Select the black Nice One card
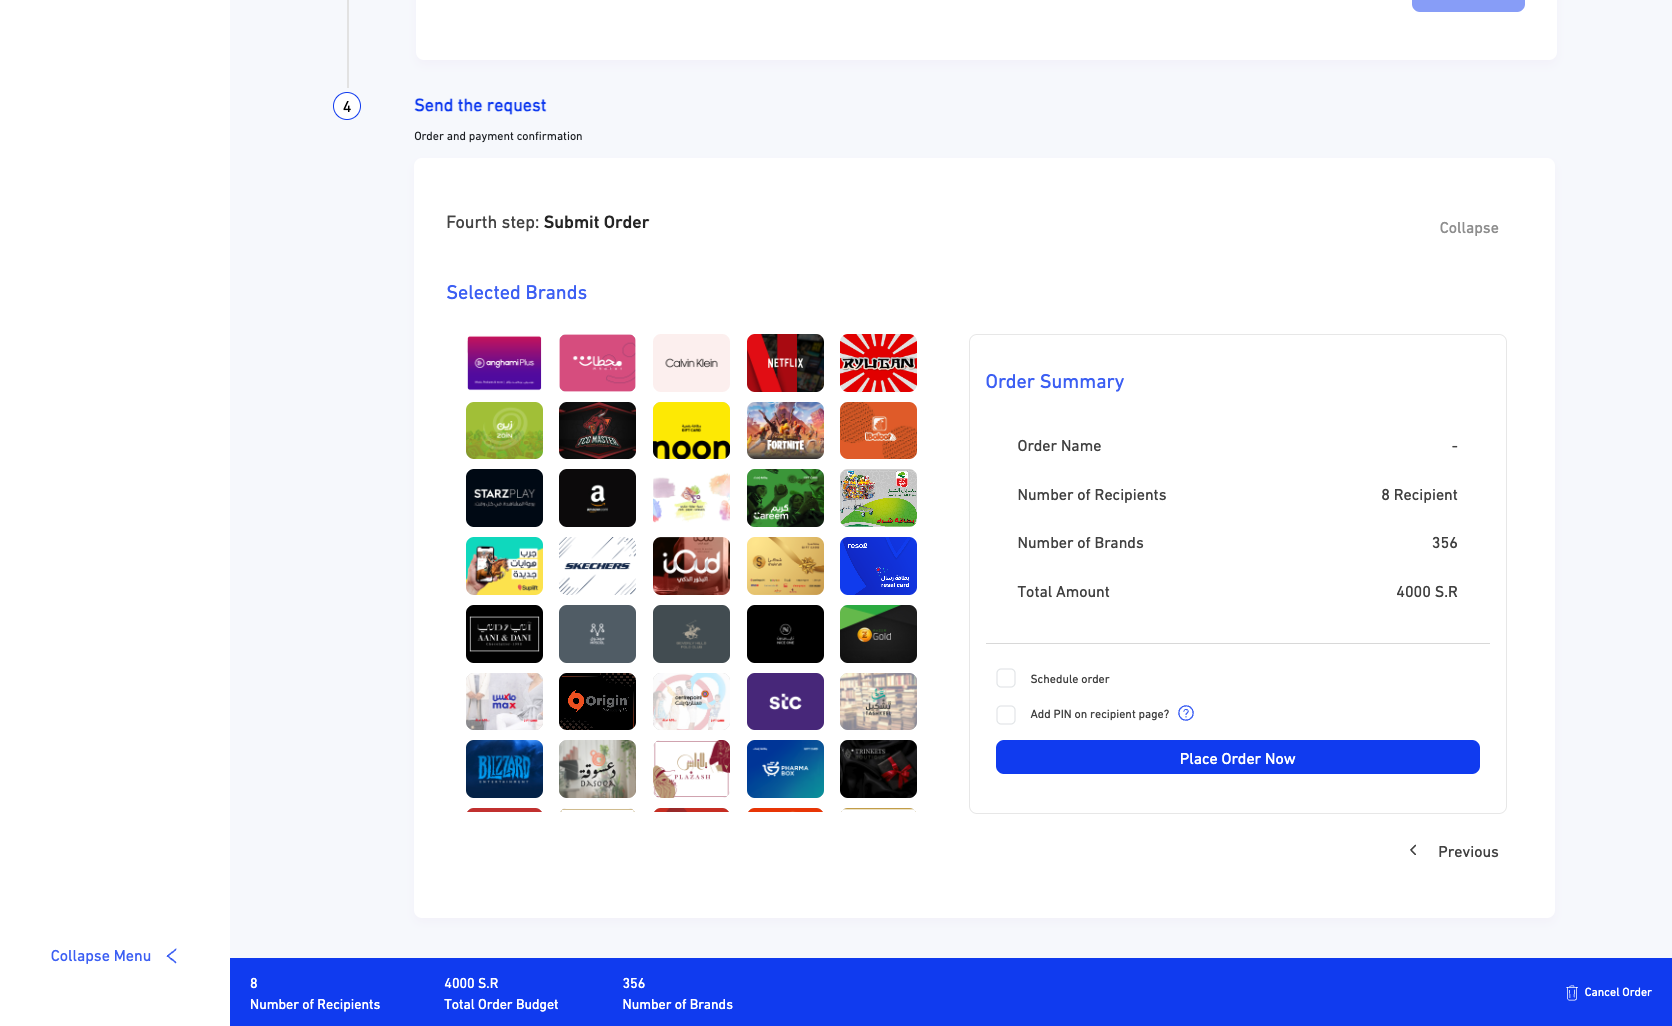This screenshot has height=1026, width=1672. click(785, 634)
